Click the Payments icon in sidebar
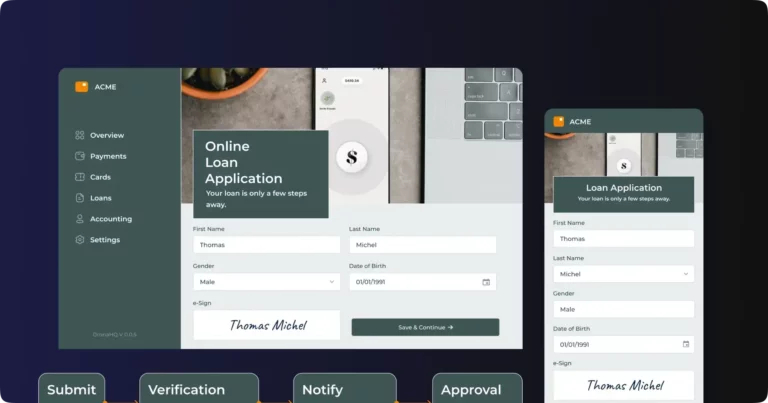This screenshot has height=403, width=768. point(80,156)
